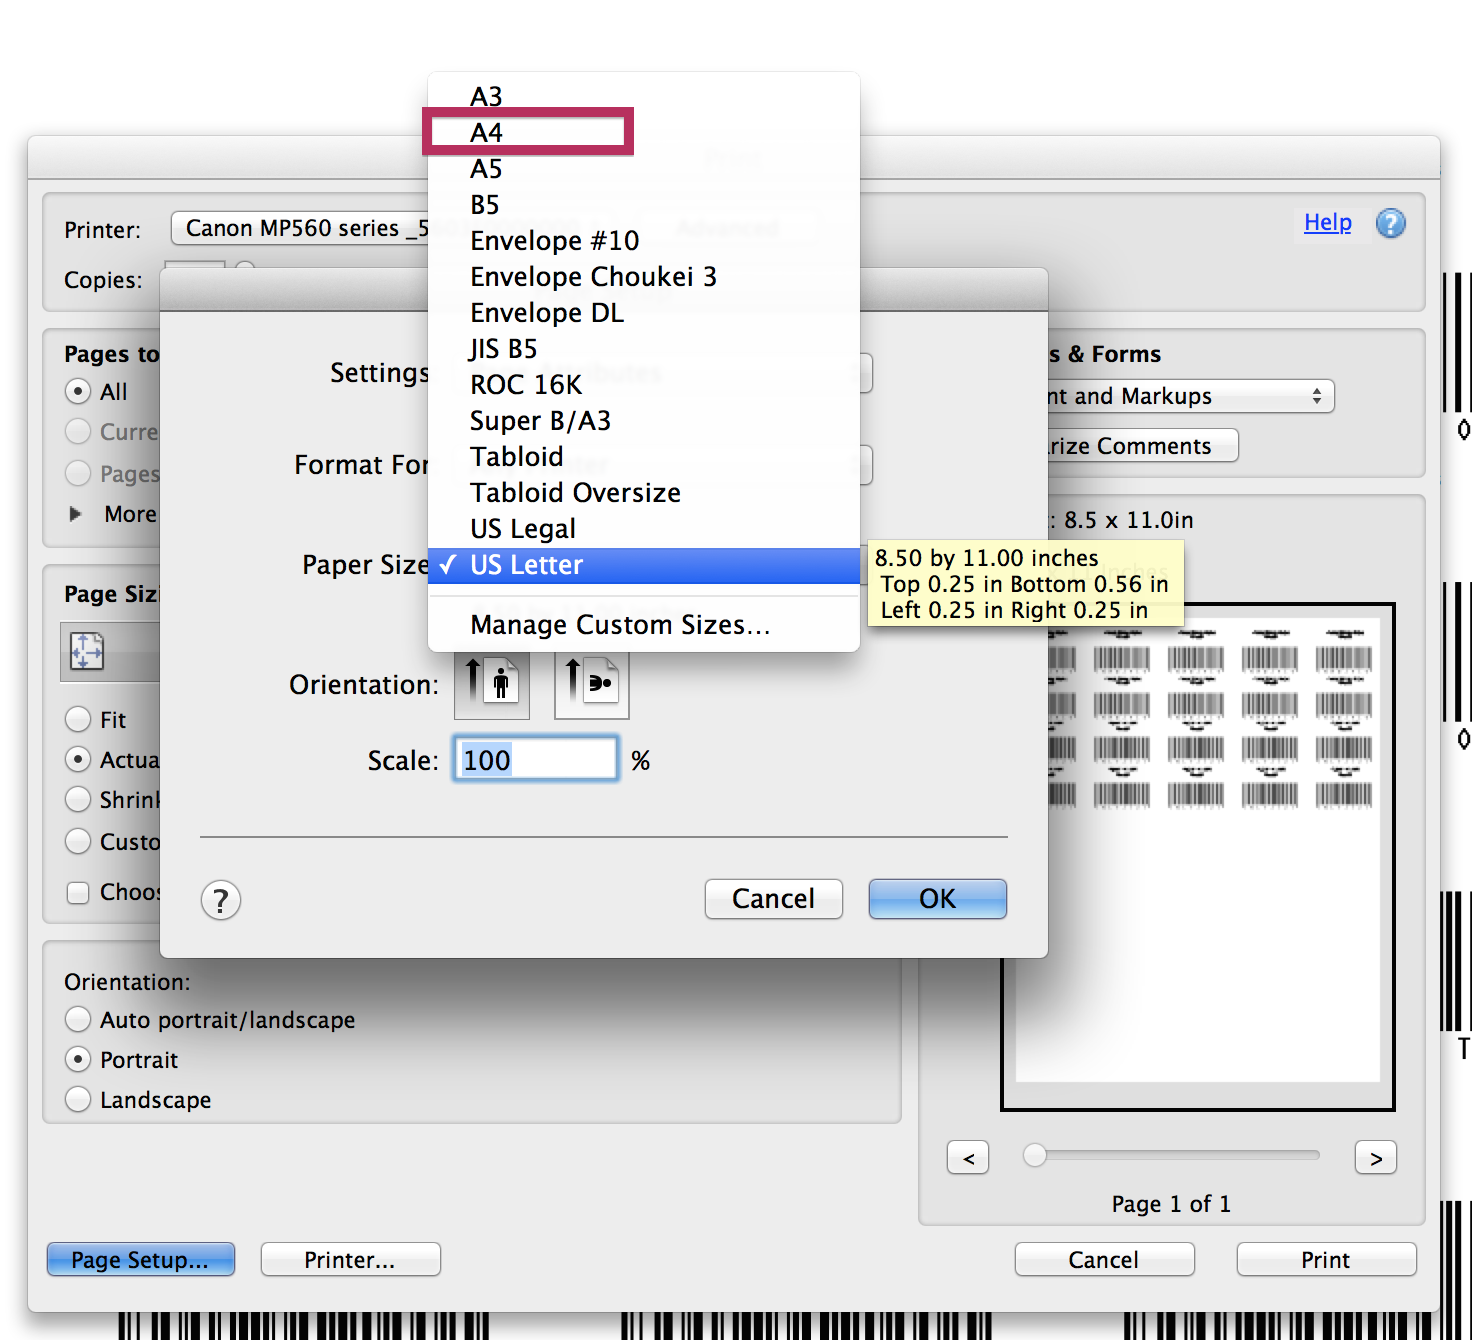The image size is (1472, 1340).
Task: Open the Canon MP560 printer dropdown
Action: click(300, 228)
